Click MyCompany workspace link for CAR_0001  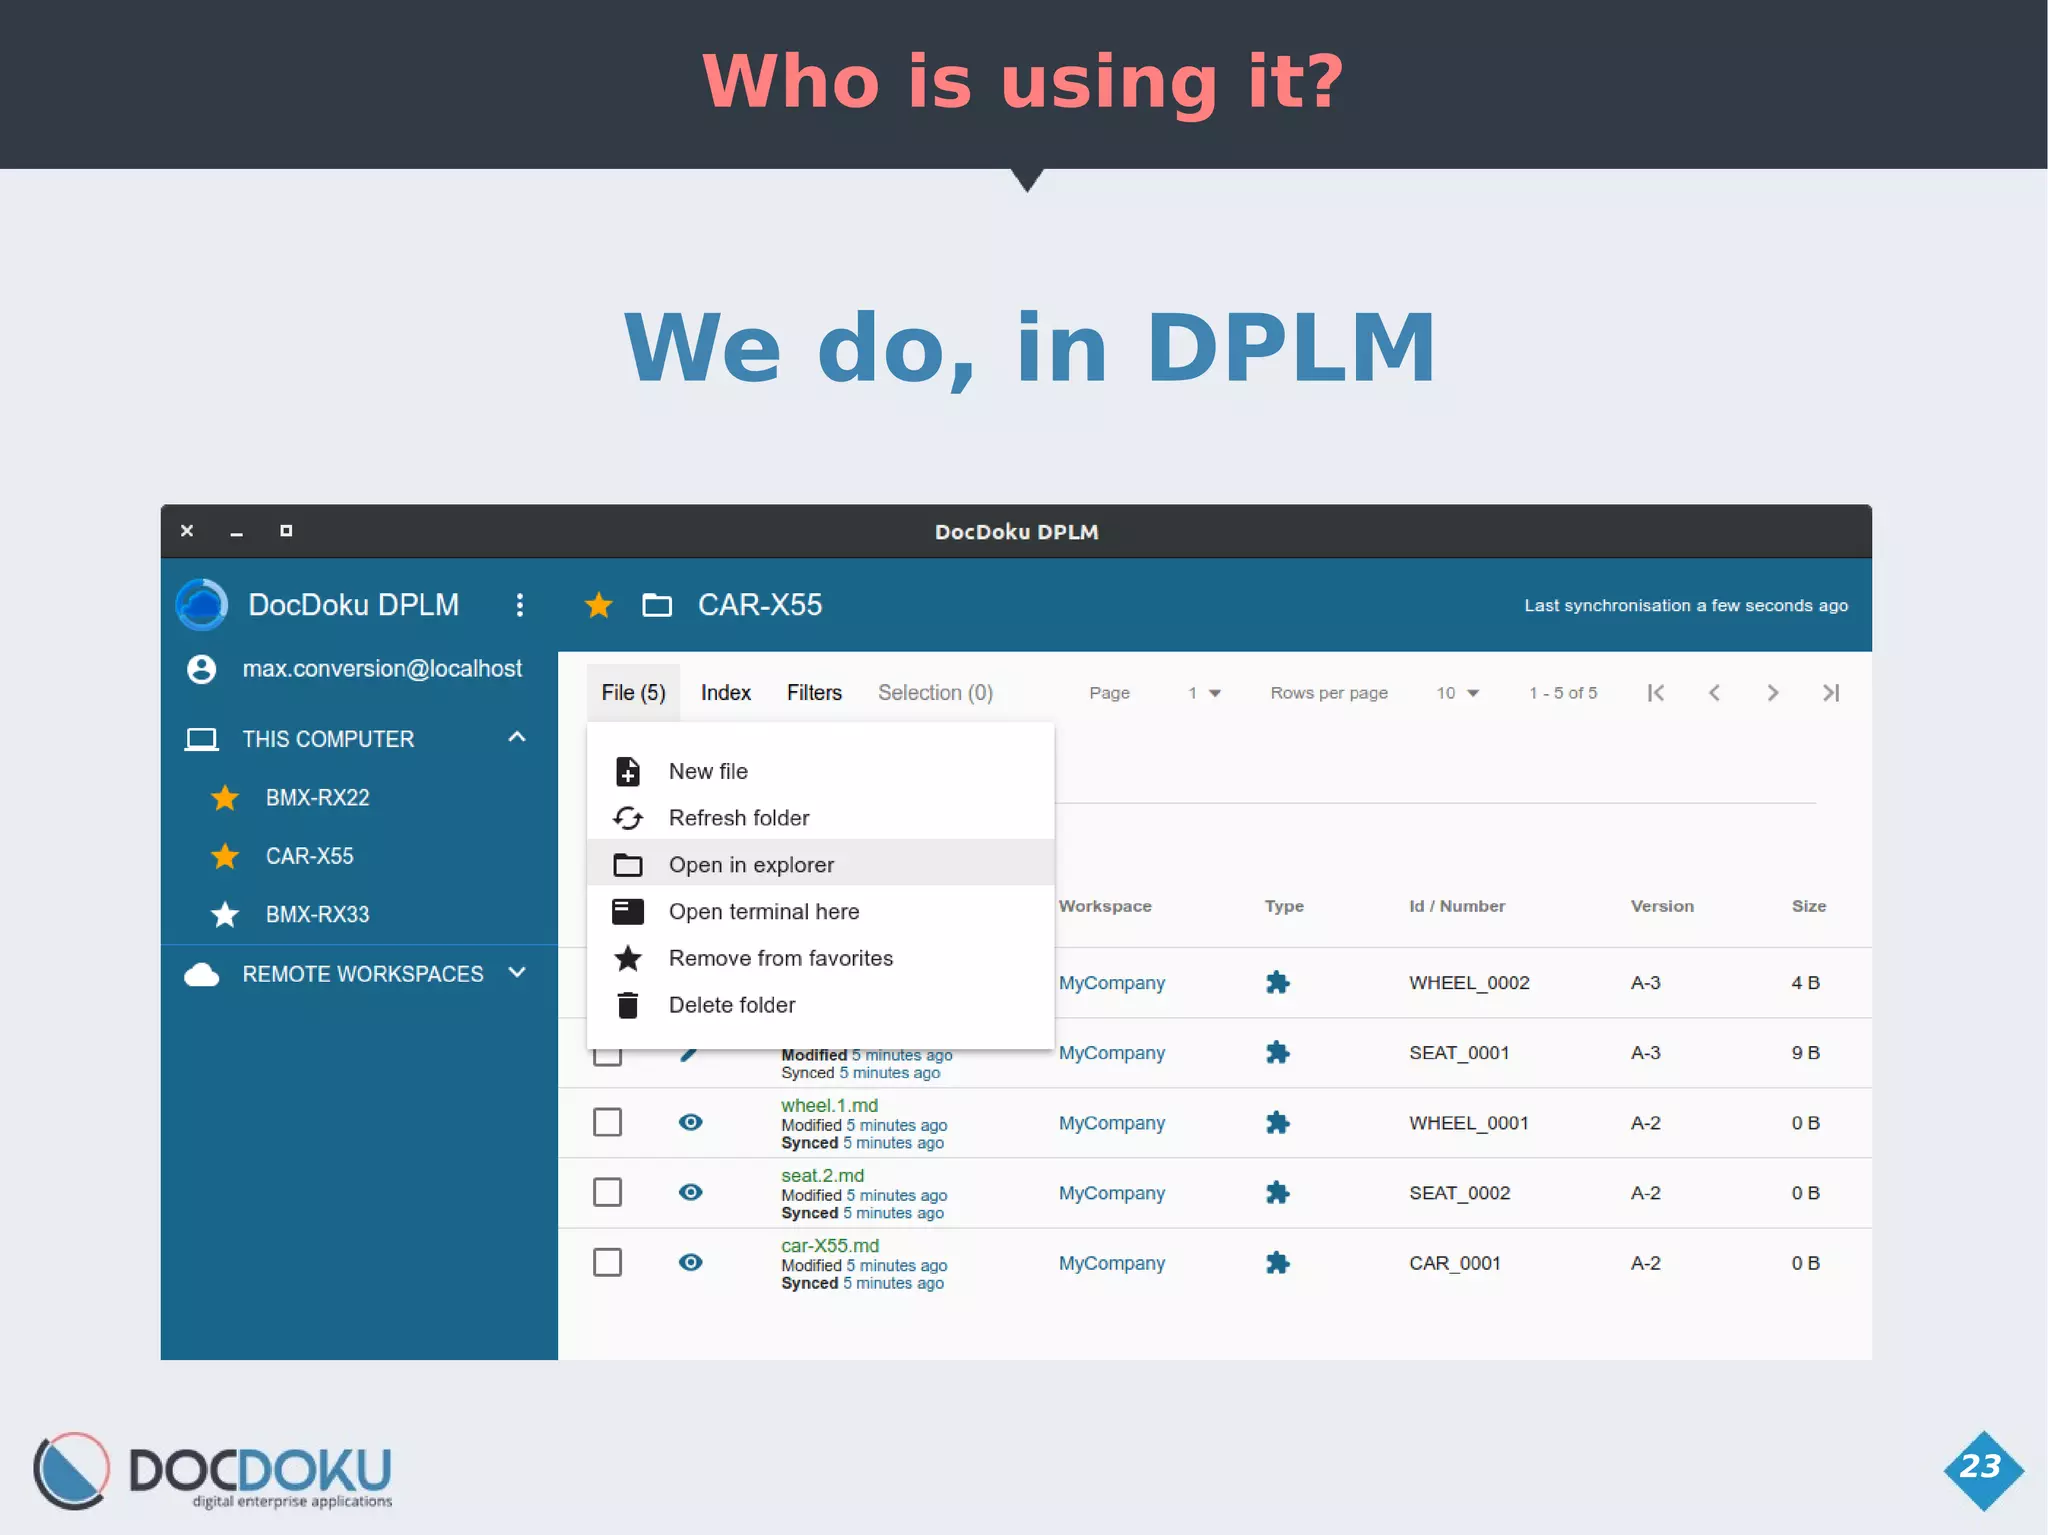point(1111,1263)
